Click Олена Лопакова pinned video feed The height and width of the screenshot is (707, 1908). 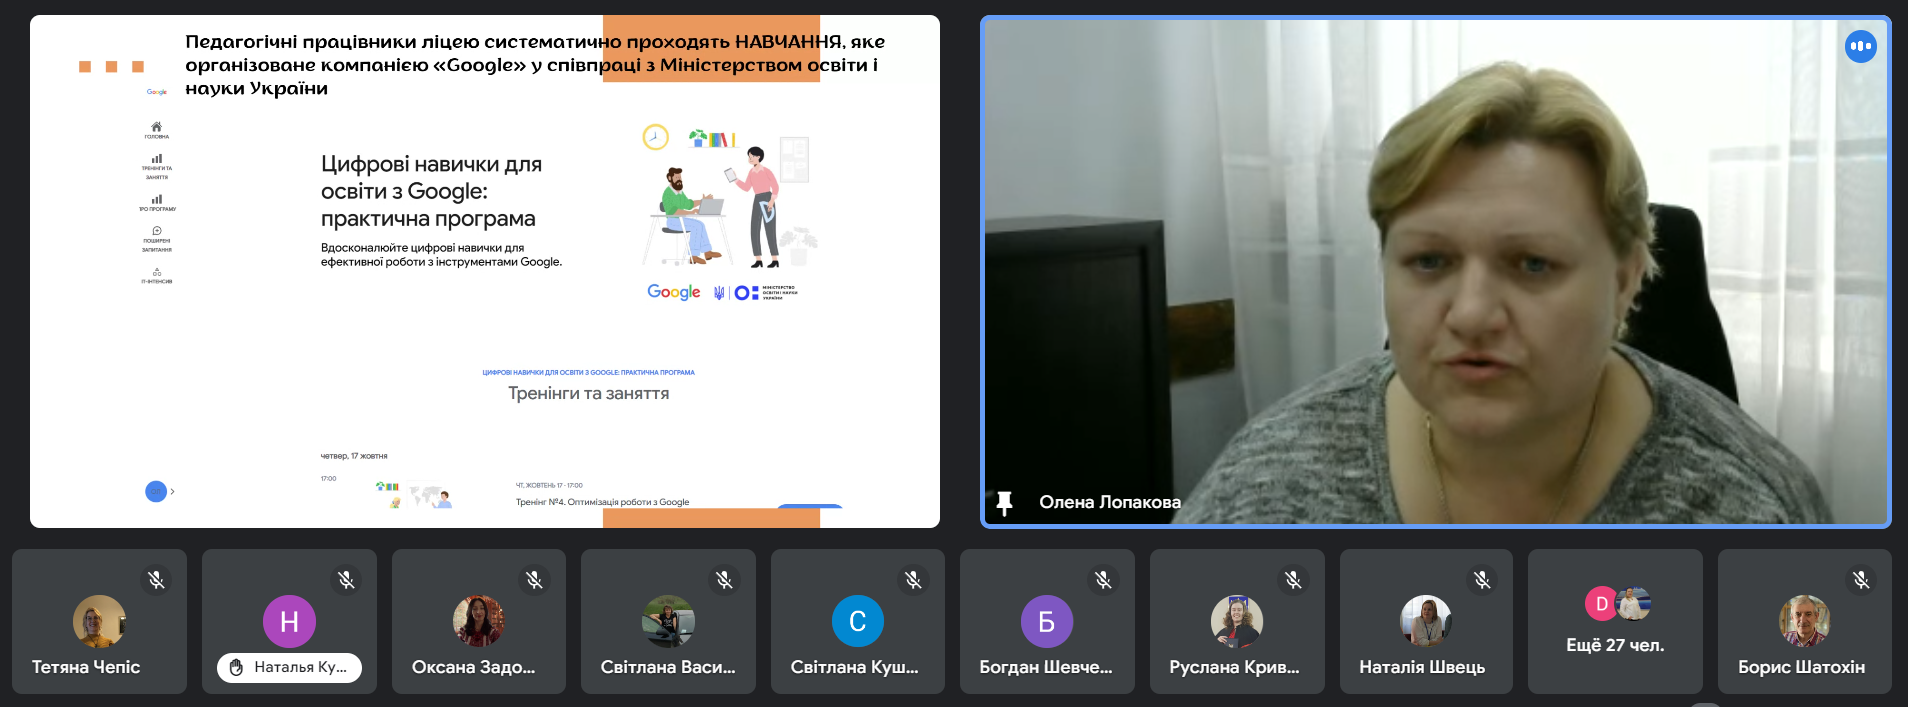1435,270
